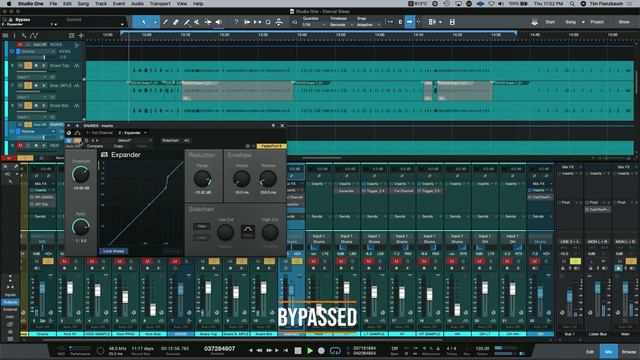Select the Bend tool
640x360 pixels.
coord(207,22)
